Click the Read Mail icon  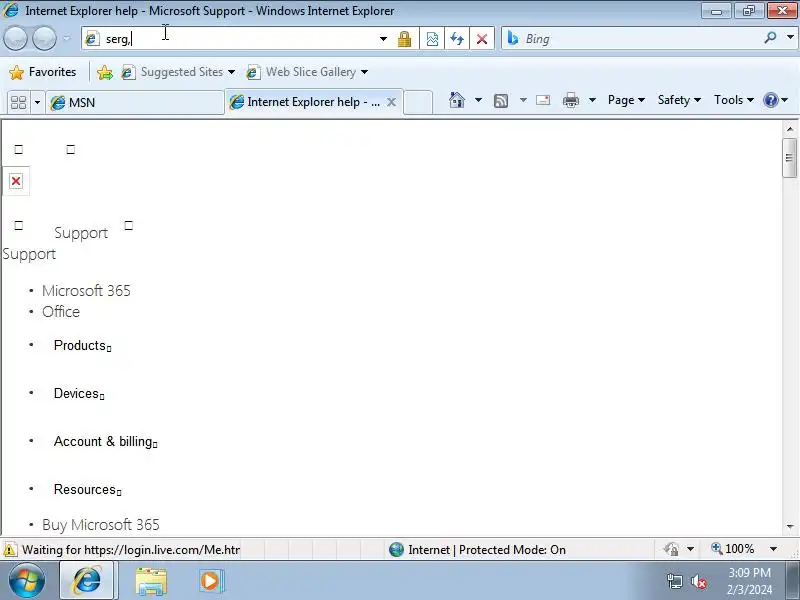tap(543, 100)
